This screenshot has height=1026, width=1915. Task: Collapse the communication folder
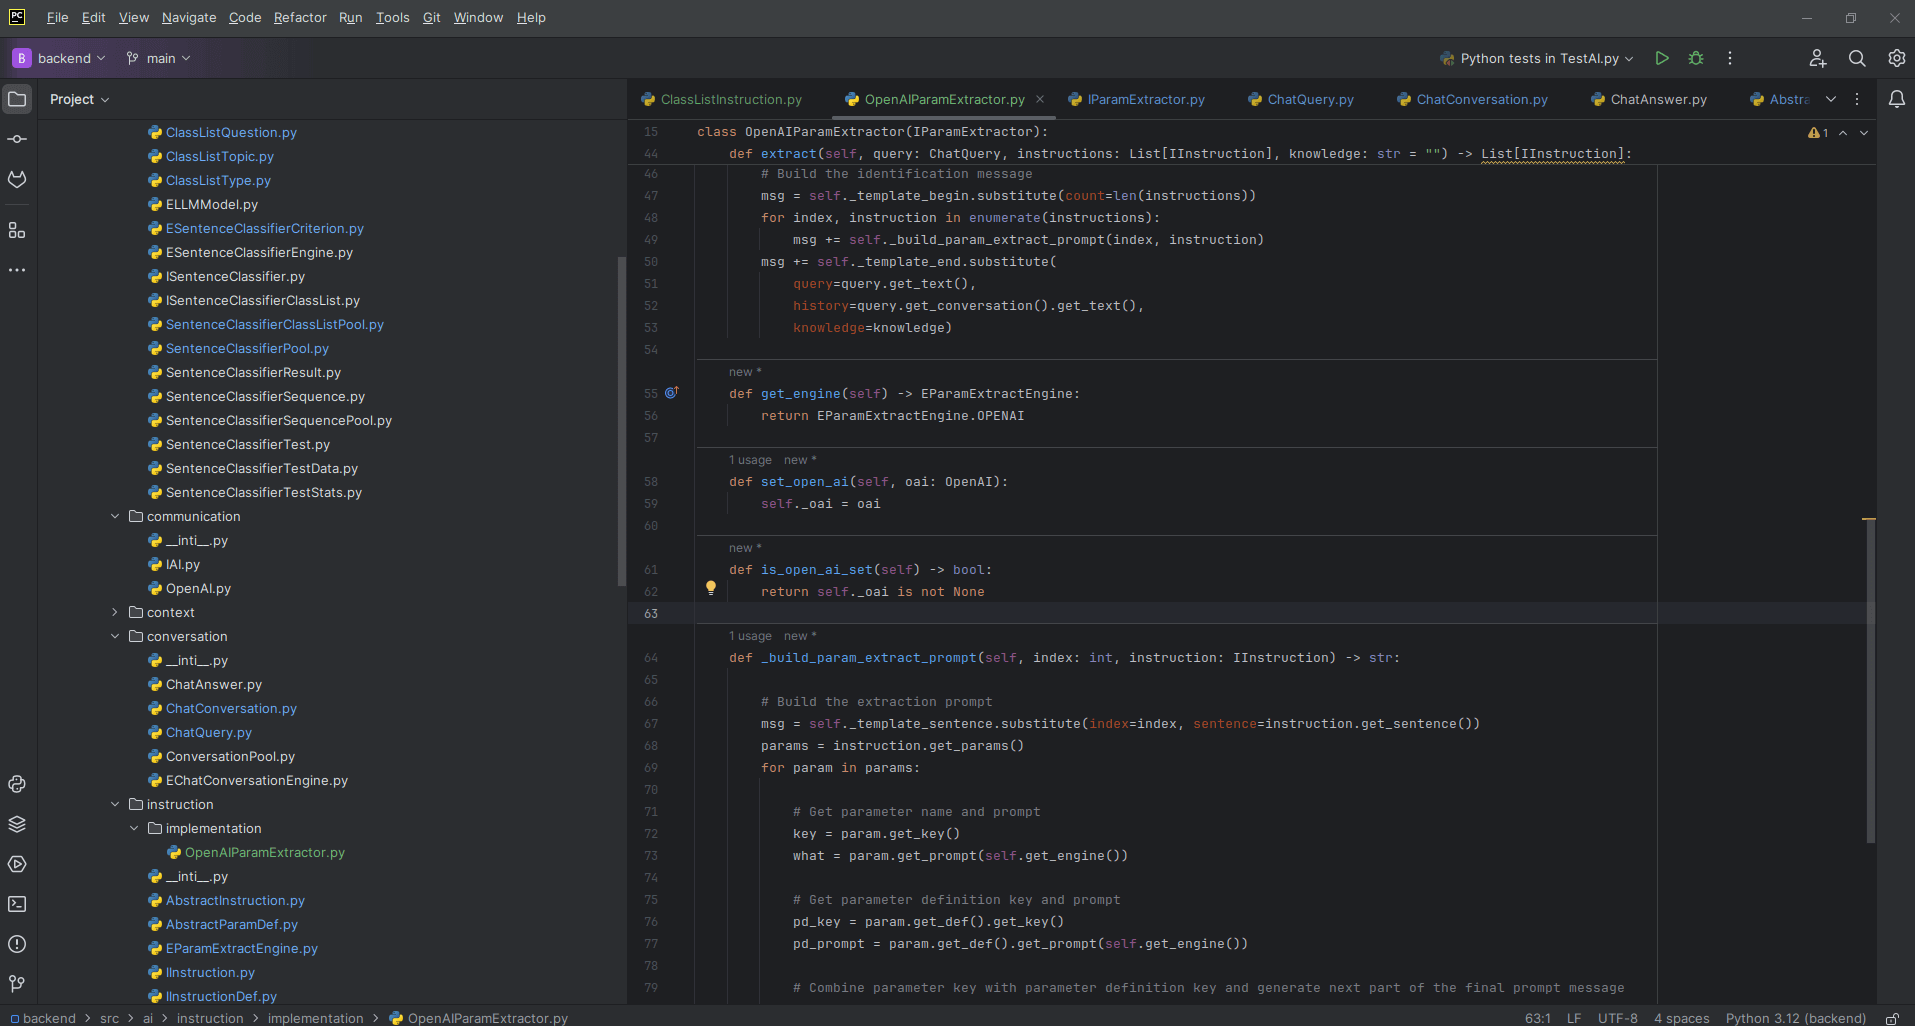pos(115,516)
